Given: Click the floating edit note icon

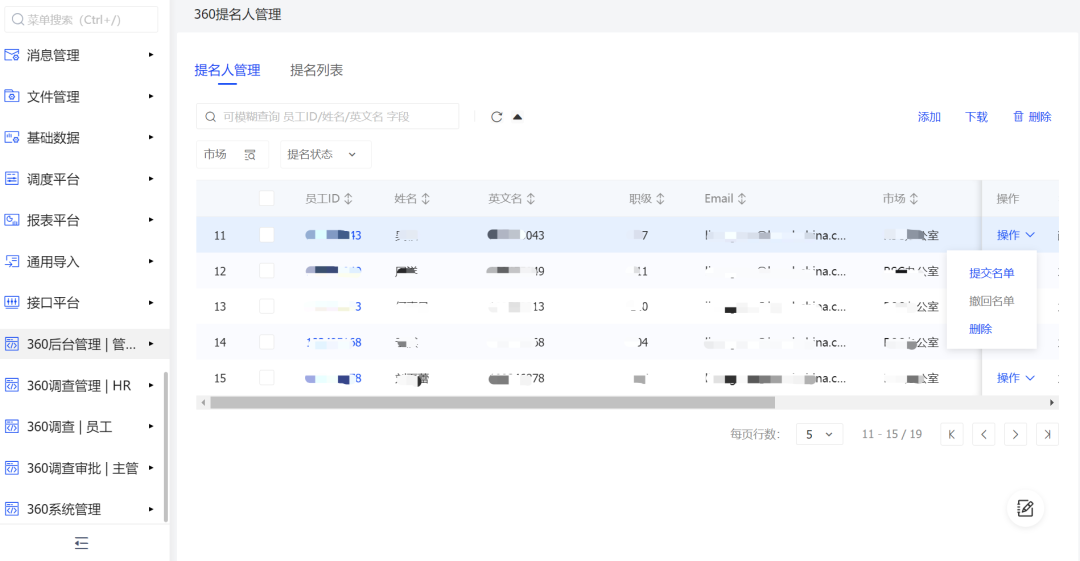Looking at the screenshot, I should 1025,508.
